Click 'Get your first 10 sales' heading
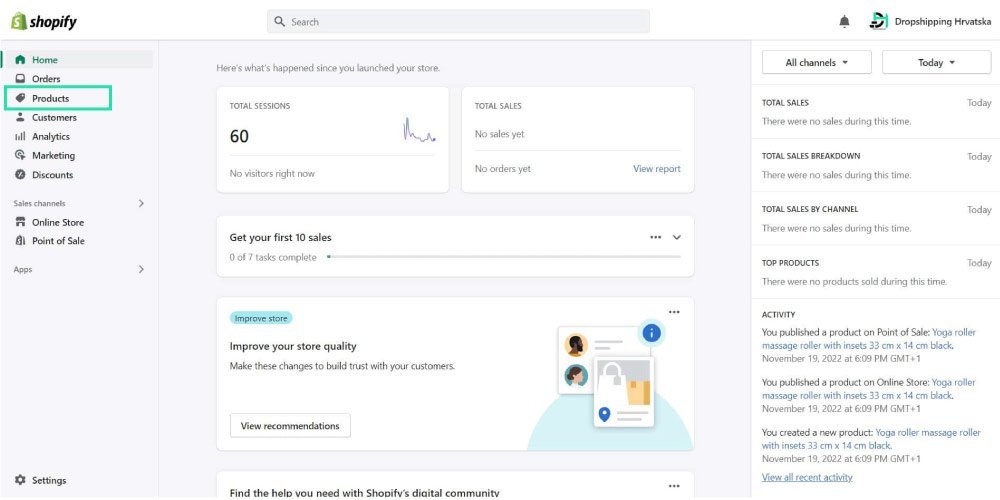 pyautogui.click(x=281, y=237)
